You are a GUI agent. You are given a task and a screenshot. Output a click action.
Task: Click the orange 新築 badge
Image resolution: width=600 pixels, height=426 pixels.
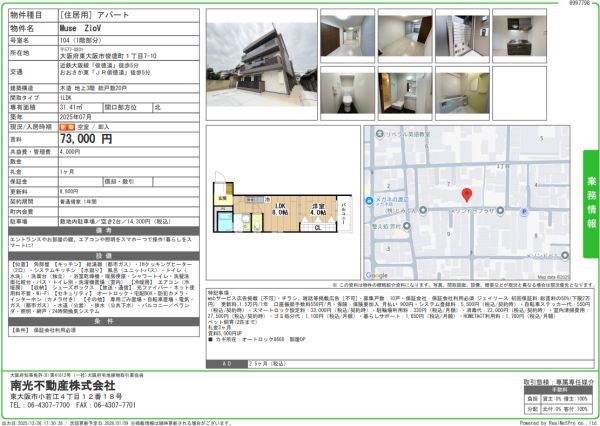(67, 127)
